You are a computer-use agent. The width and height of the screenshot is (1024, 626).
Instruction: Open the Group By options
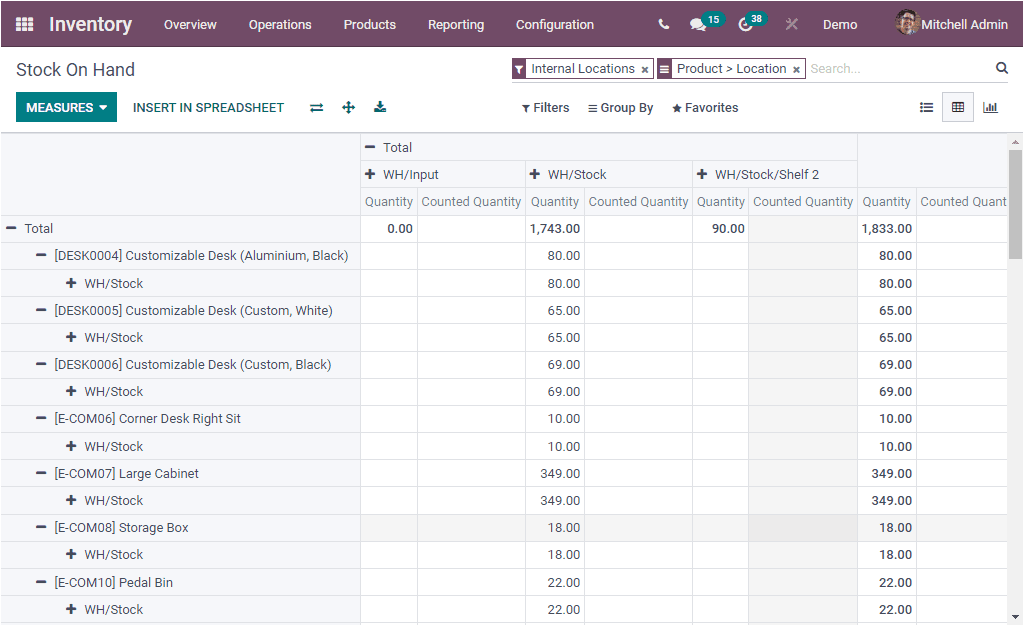pyautogui.click(x=620, y=107)
